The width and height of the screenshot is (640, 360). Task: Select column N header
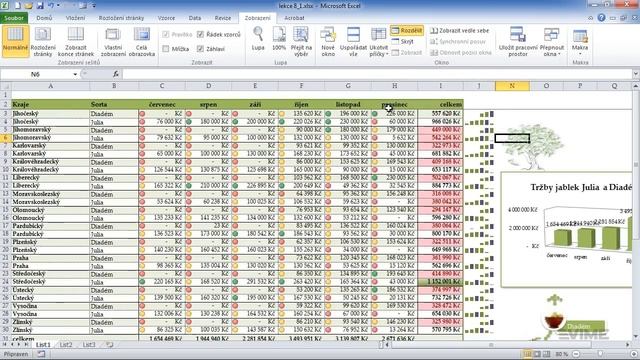(512, 86)
